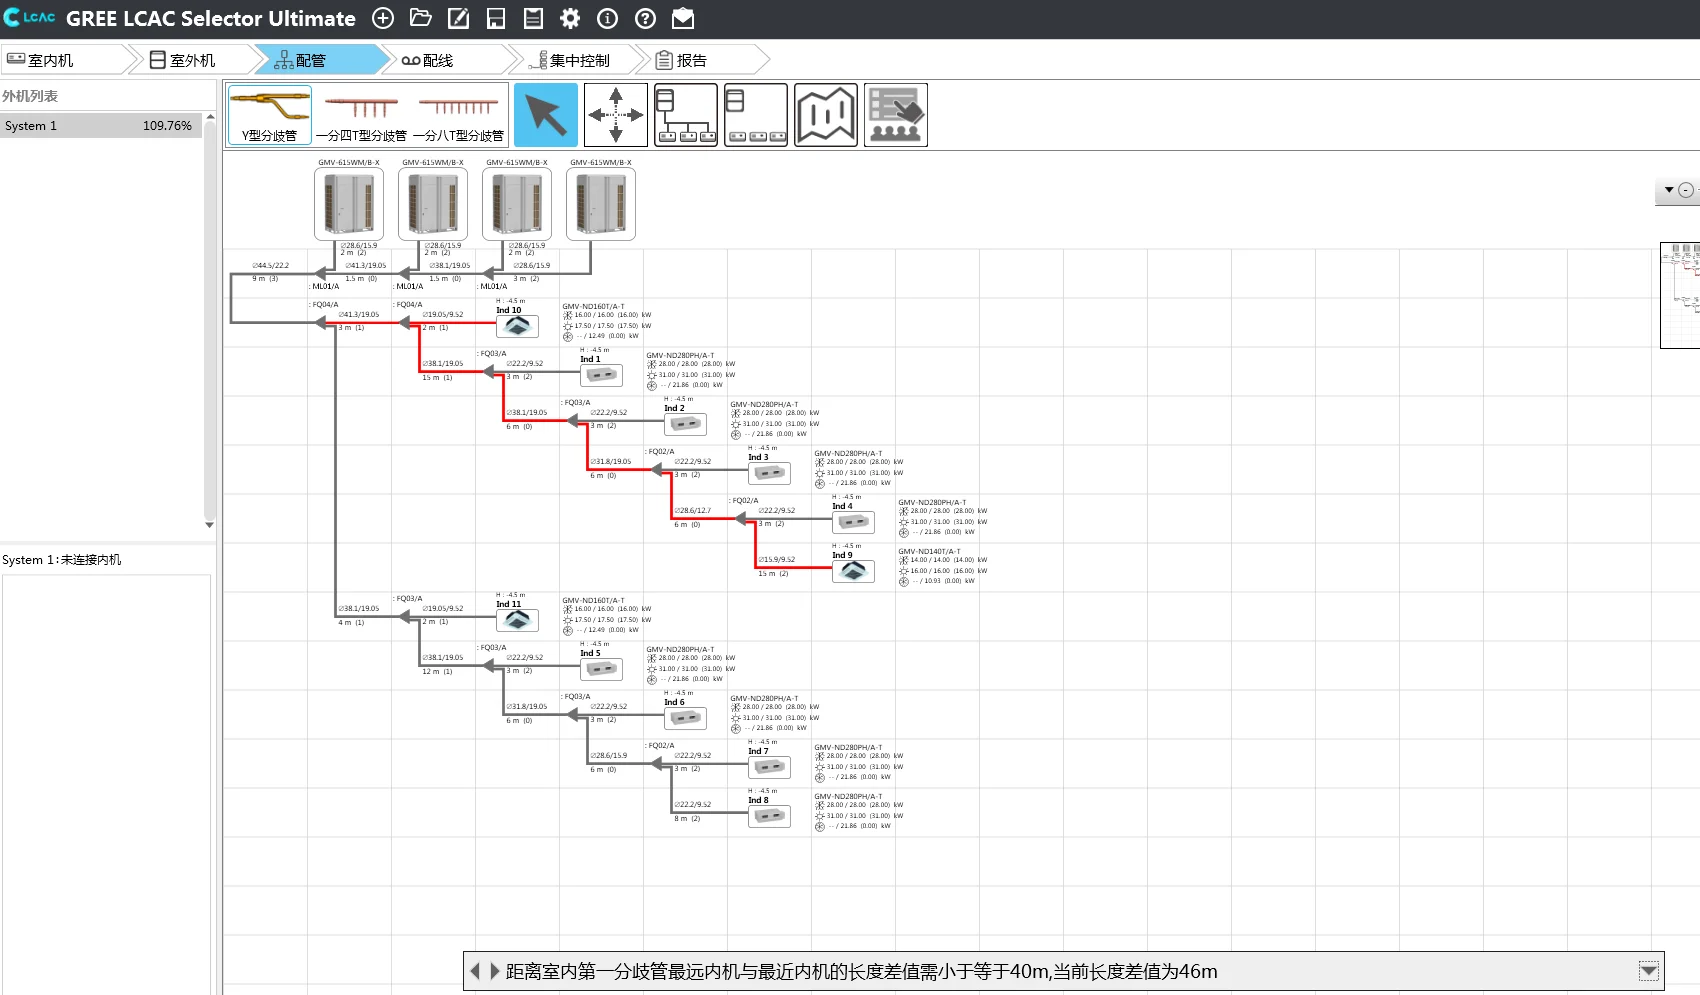Open a project with the folder icon
Viewport: 1700px width, 995px height.
pos(421,18)
